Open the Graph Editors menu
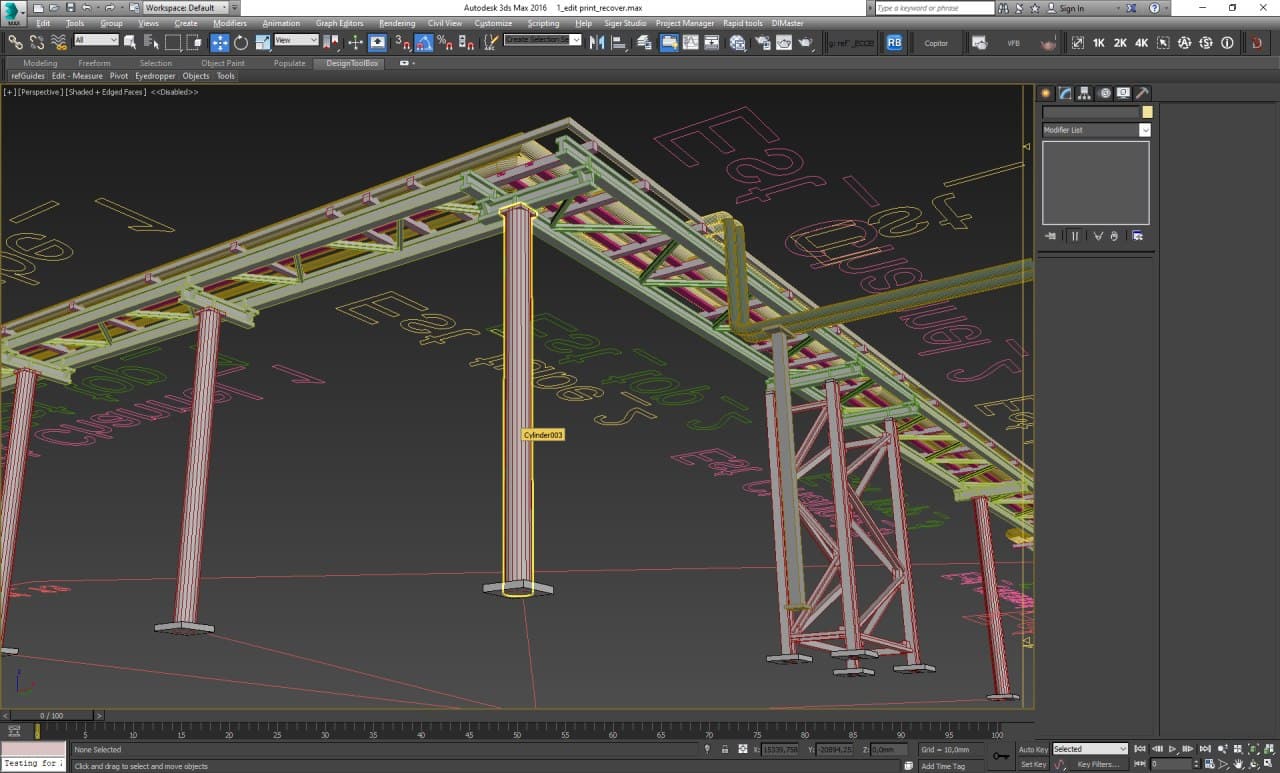Image resolution: width=1280 pixels, height=773 pixels. coord(339,23)
